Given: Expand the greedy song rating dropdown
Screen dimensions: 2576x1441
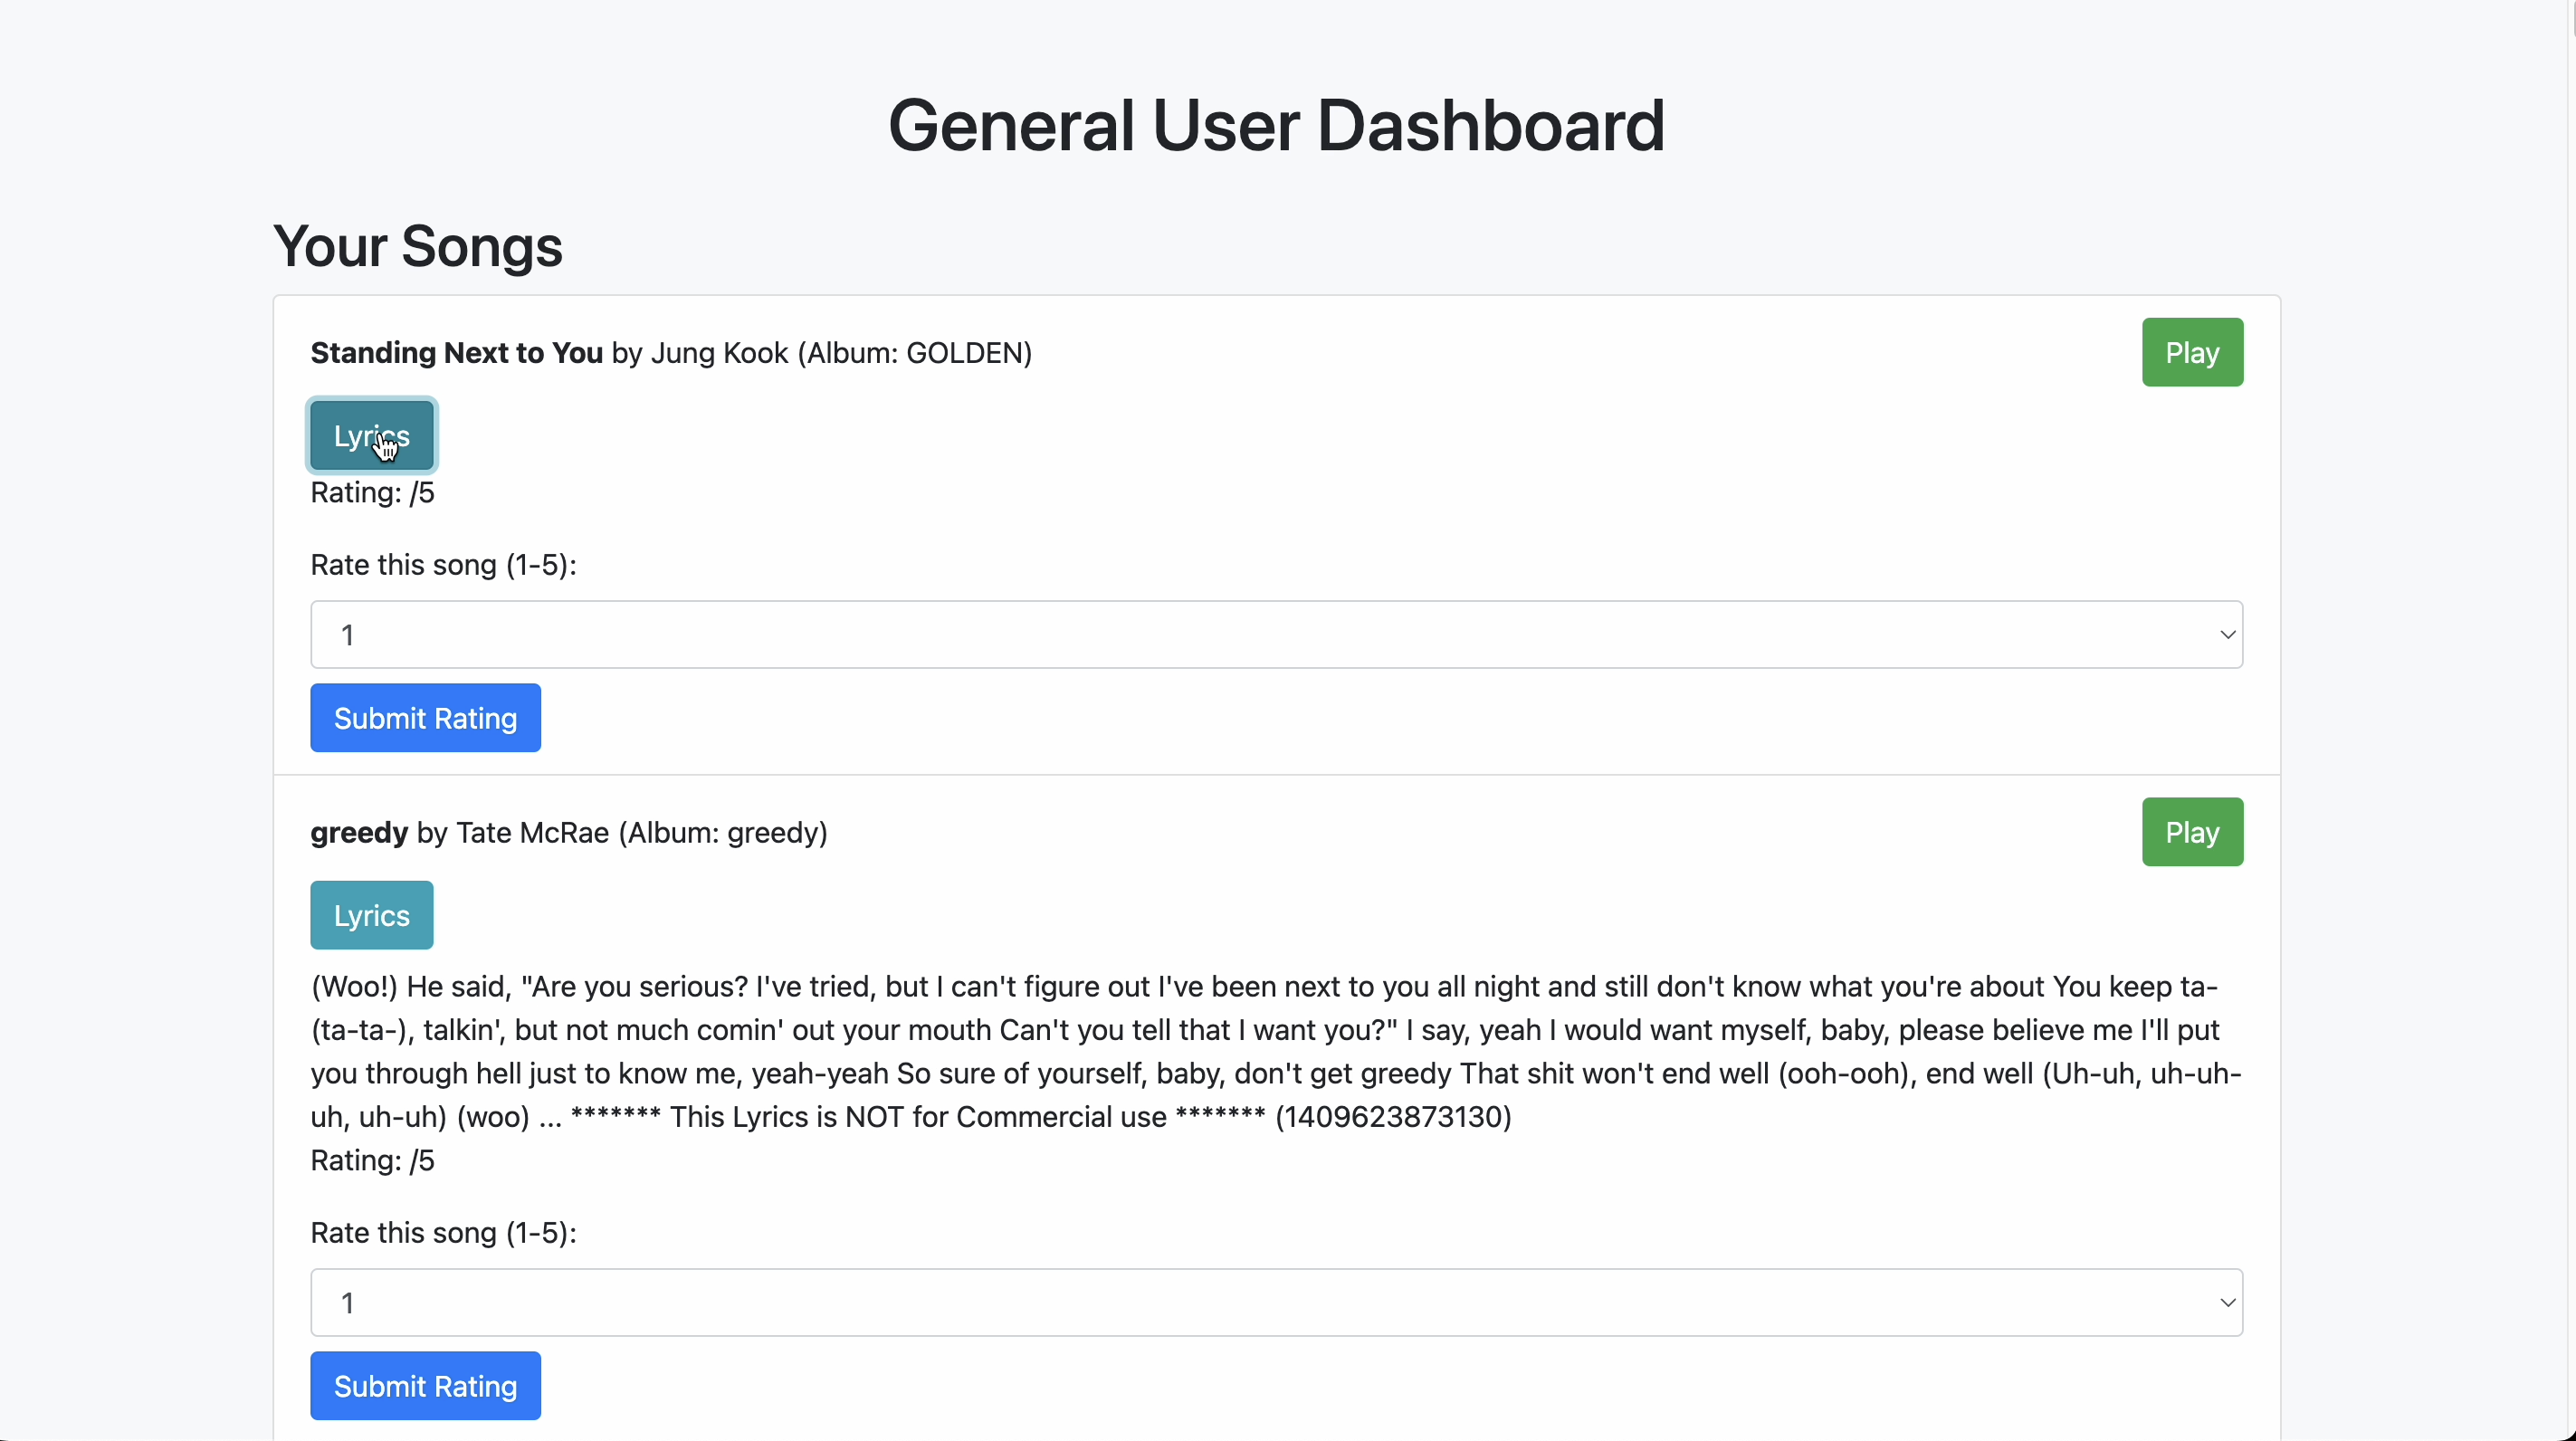Looking at the screenshot, I should click(1276, 1303).
